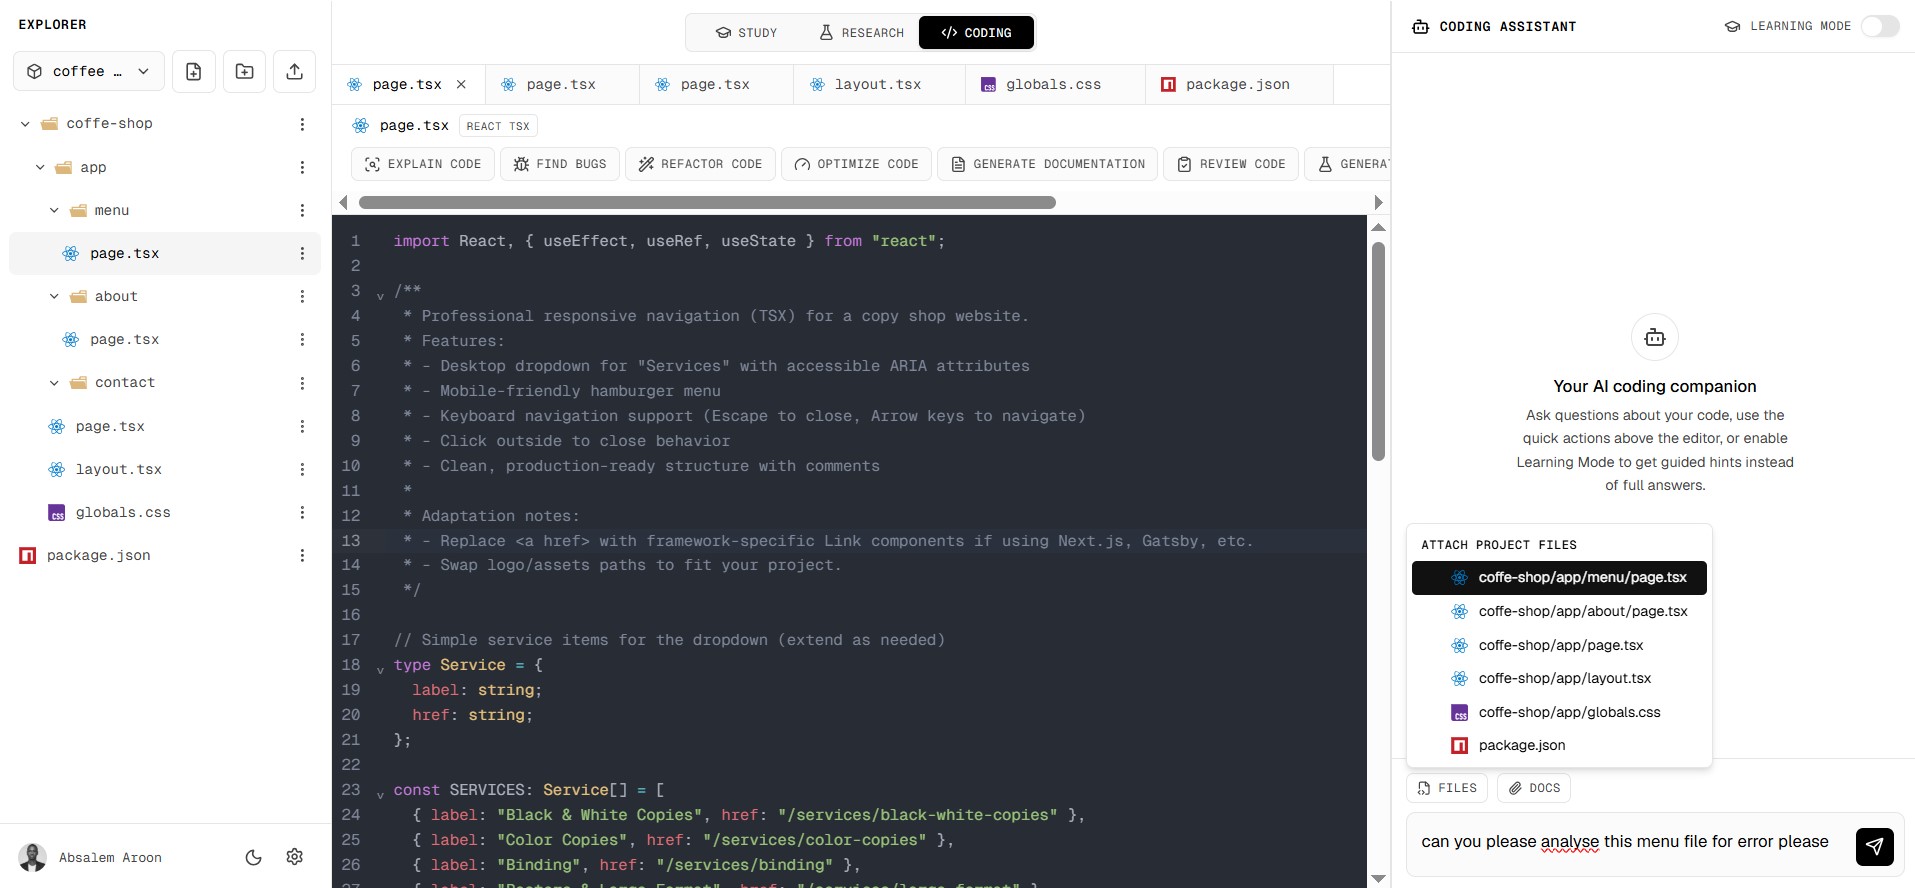Open more options for app folder
This screenshot has height=888, width=1915.
pos(302,167)
